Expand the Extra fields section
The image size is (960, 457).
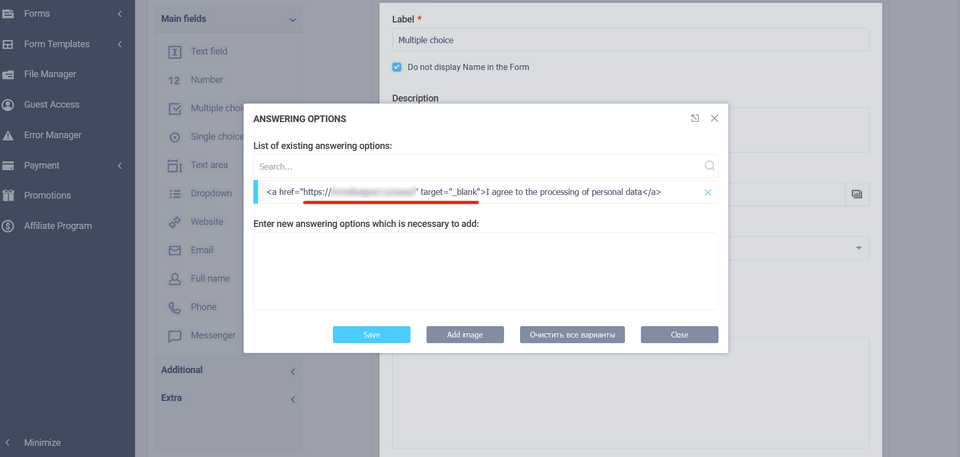pos(293,399)
